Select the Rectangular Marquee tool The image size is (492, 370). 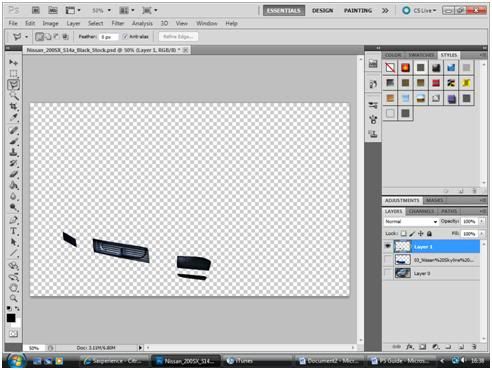(x=13, y=73)
